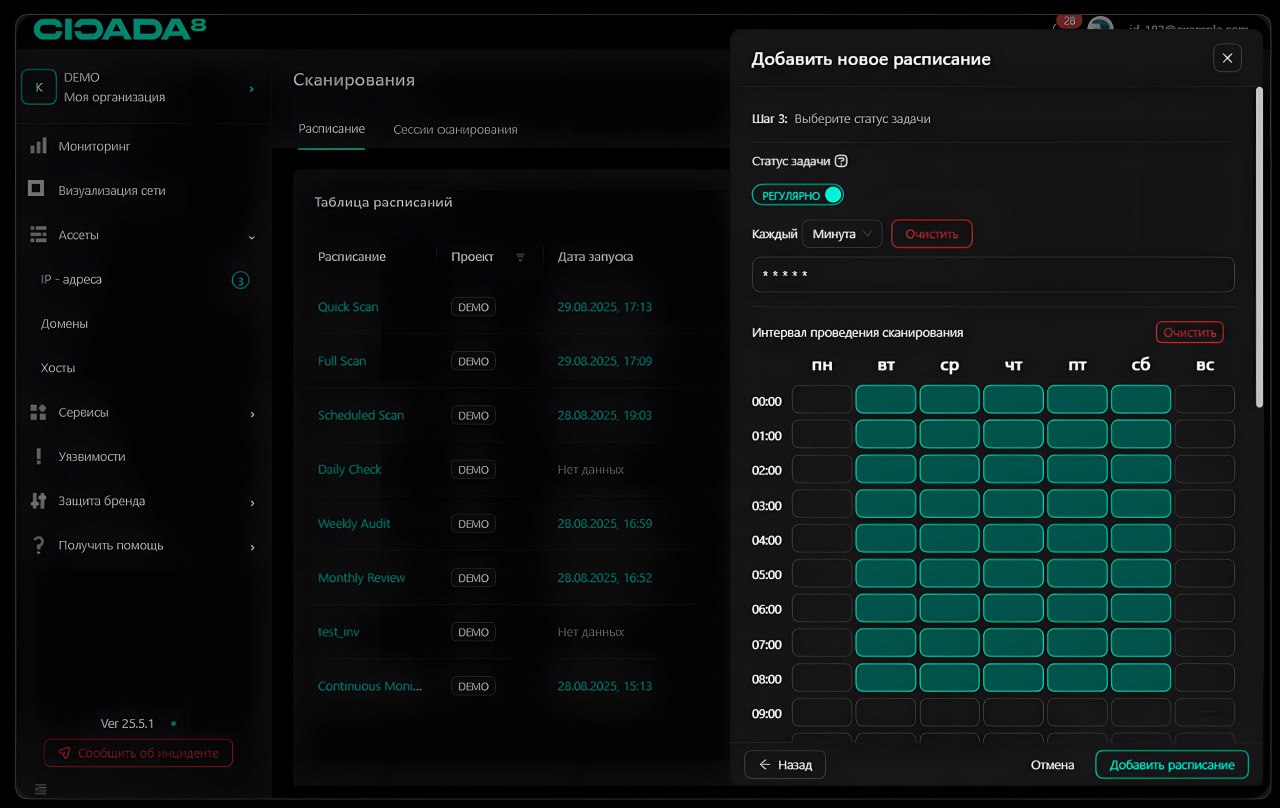Image resolution: width=1280 pixels, height=808 pixels.
Task: Click the help icon beside Статус задачи
Action: point(841,161)
